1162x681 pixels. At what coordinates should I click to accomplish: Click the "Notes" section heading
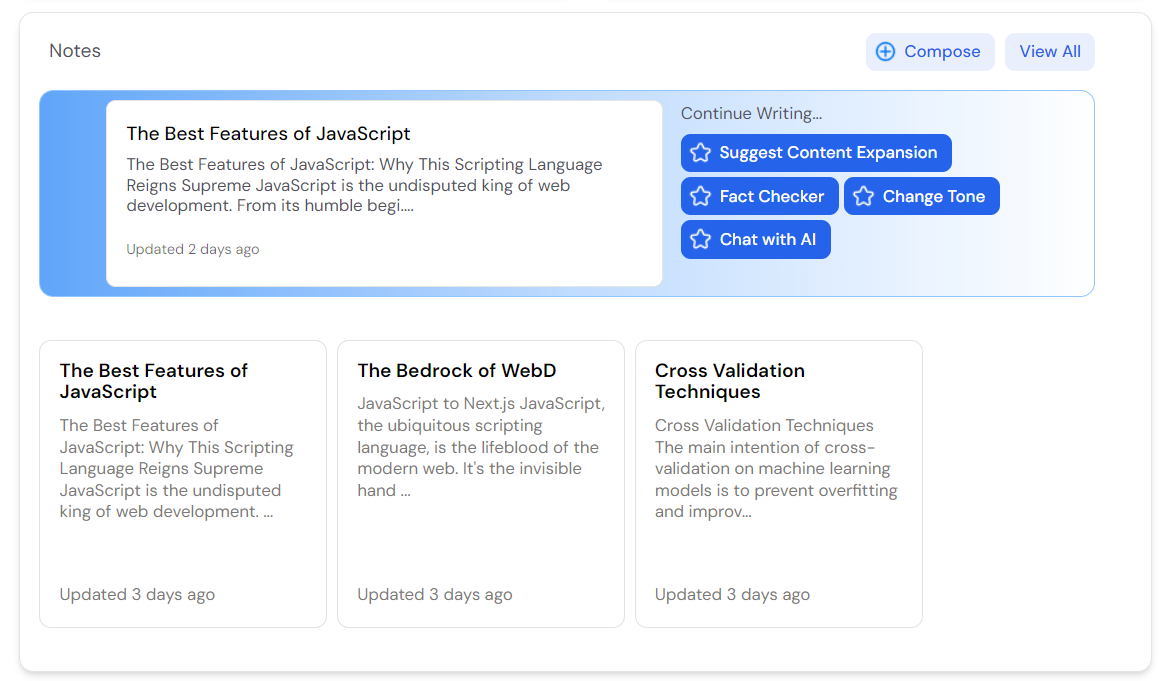pyautogui.click(x=75, y=51)
